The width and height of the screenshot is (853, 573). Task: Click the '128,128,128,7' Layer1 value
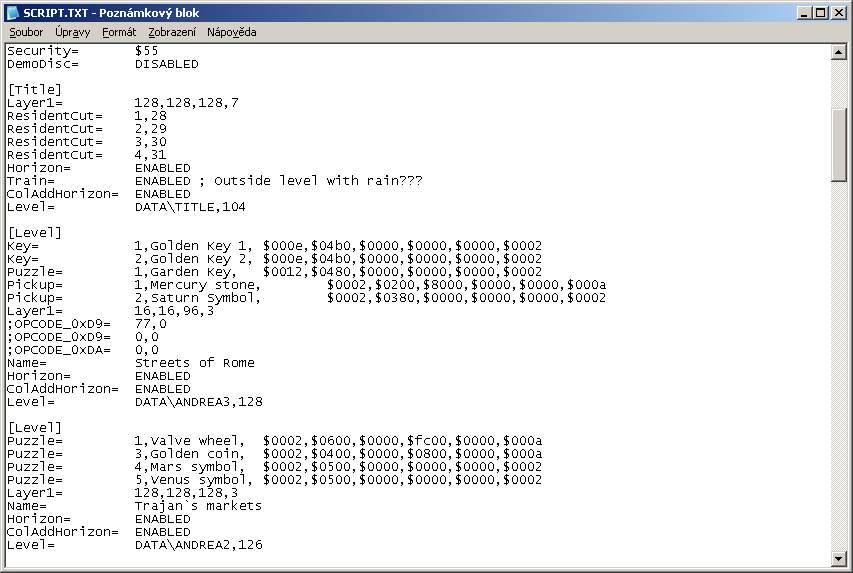pos(186,103)
